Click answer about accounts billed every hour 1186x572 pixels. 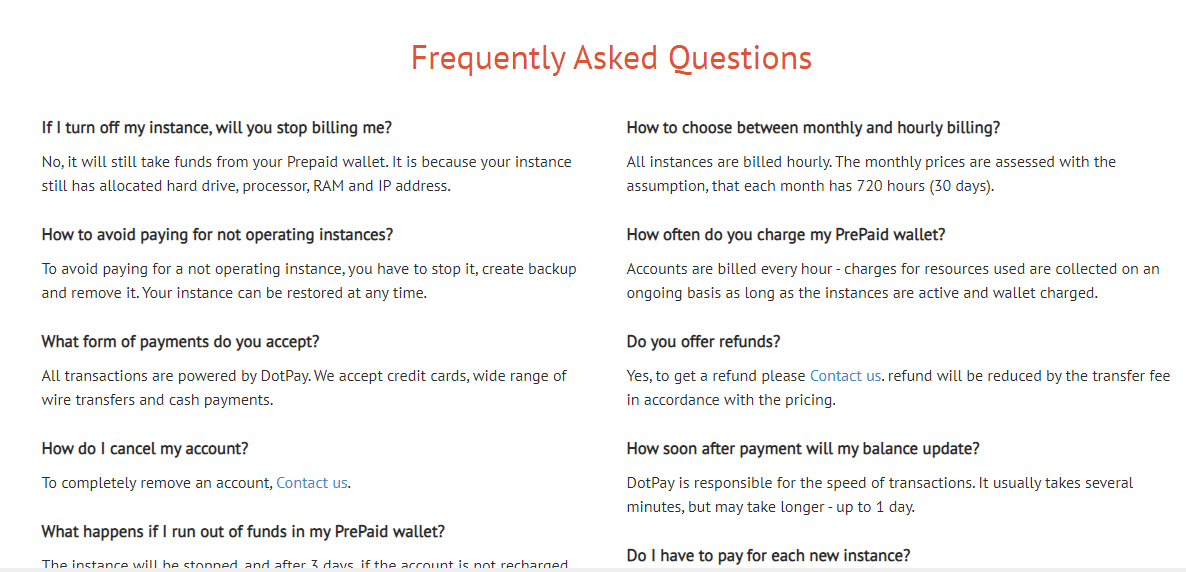click(x=893, y=281)
